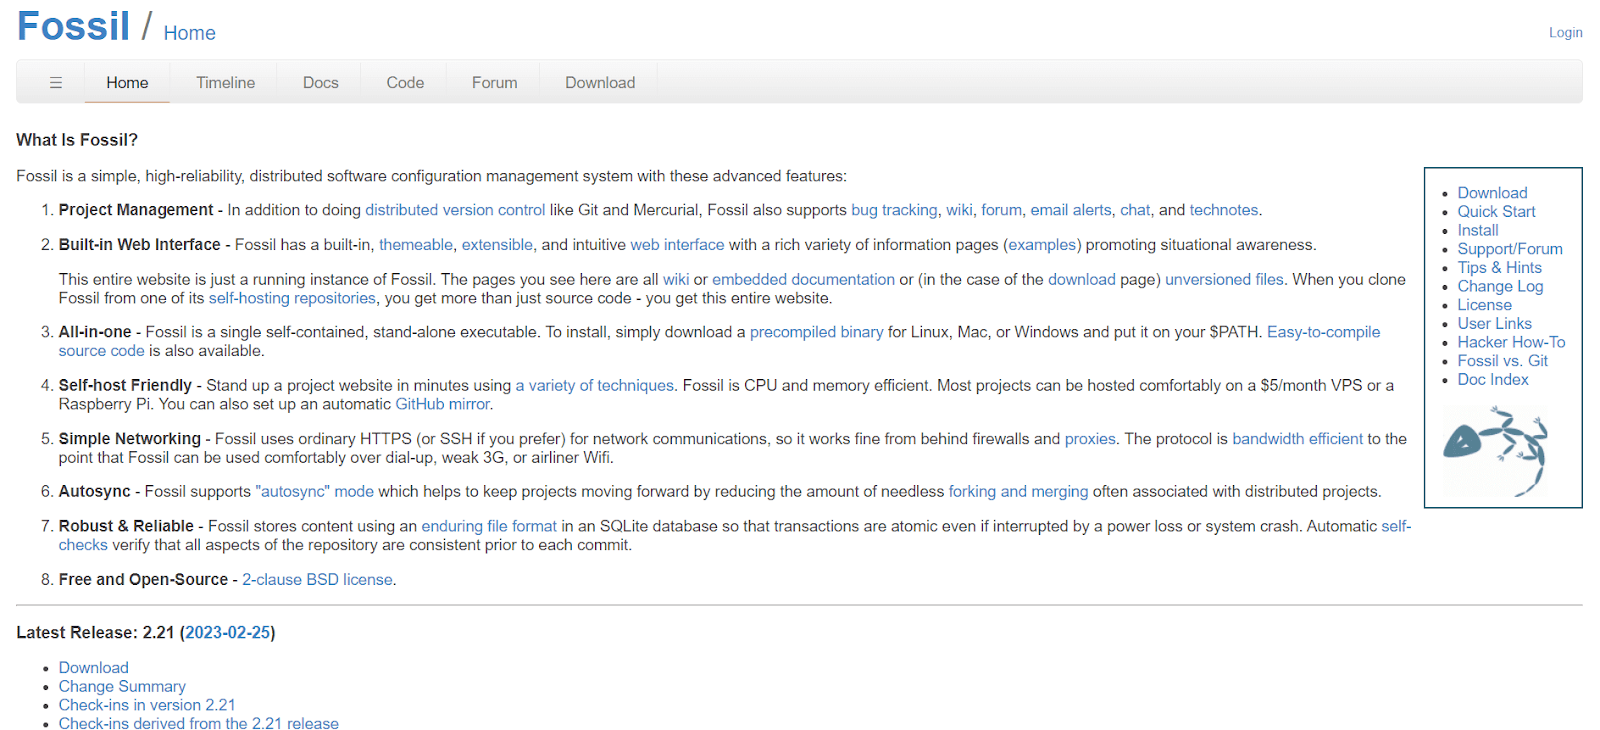This screenshot has width=1600, height=730.
Task: Open self-hosting repositories link
Action: pyautogui.click(x=292, y=298)
